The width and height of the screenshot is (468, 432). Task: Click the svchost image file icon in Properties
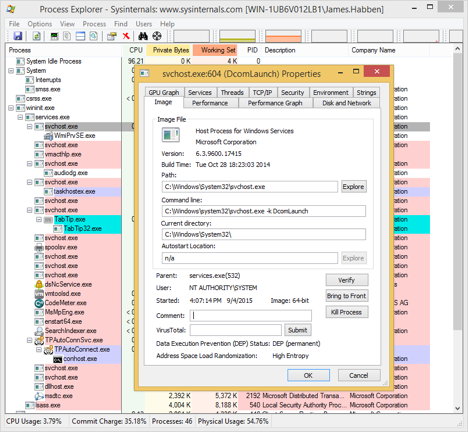click(x=170, y=135)
